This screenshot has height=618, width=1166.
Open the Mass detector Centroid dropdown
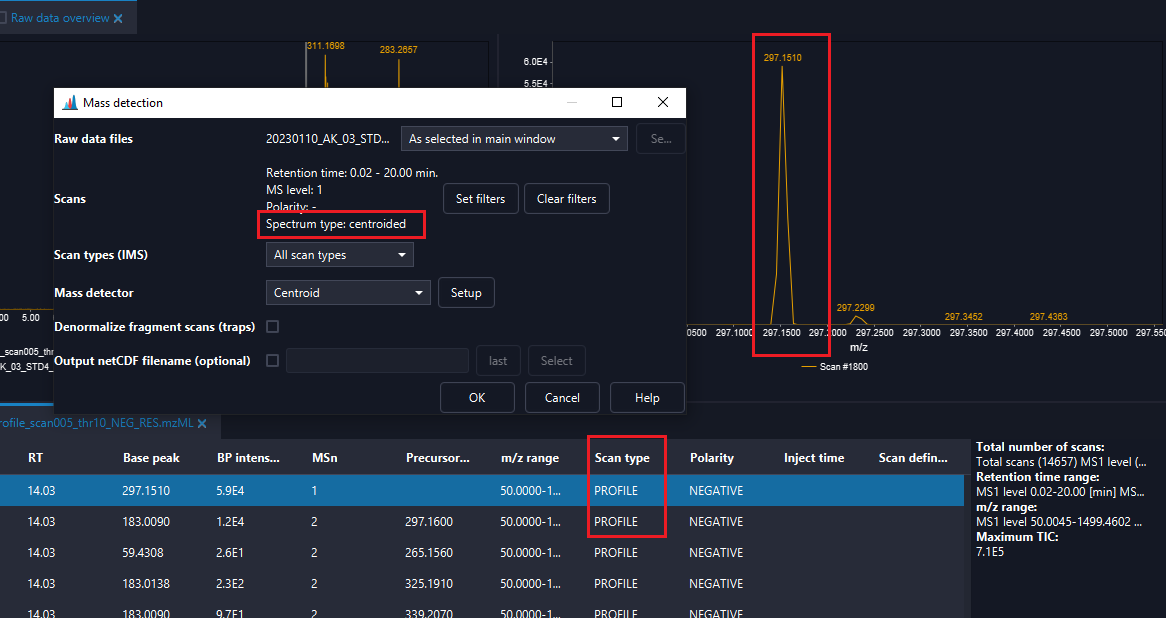347,292
